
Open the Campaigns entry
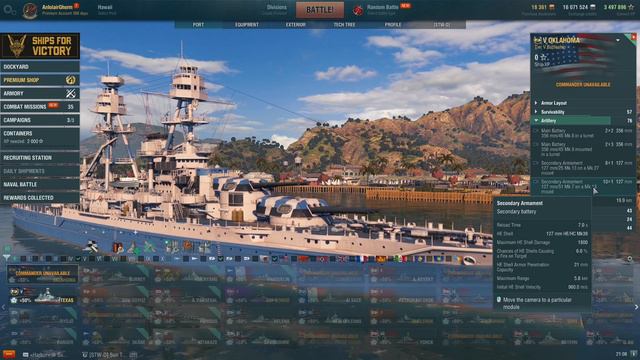coord(40,120)
